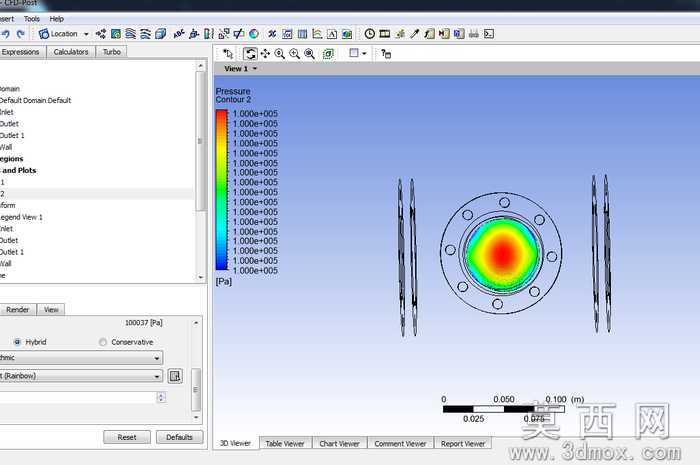The height and width of the screenshot is (465, 700).
Task: Open the Chart Viewer tab
Action: [x=339, y=444]
